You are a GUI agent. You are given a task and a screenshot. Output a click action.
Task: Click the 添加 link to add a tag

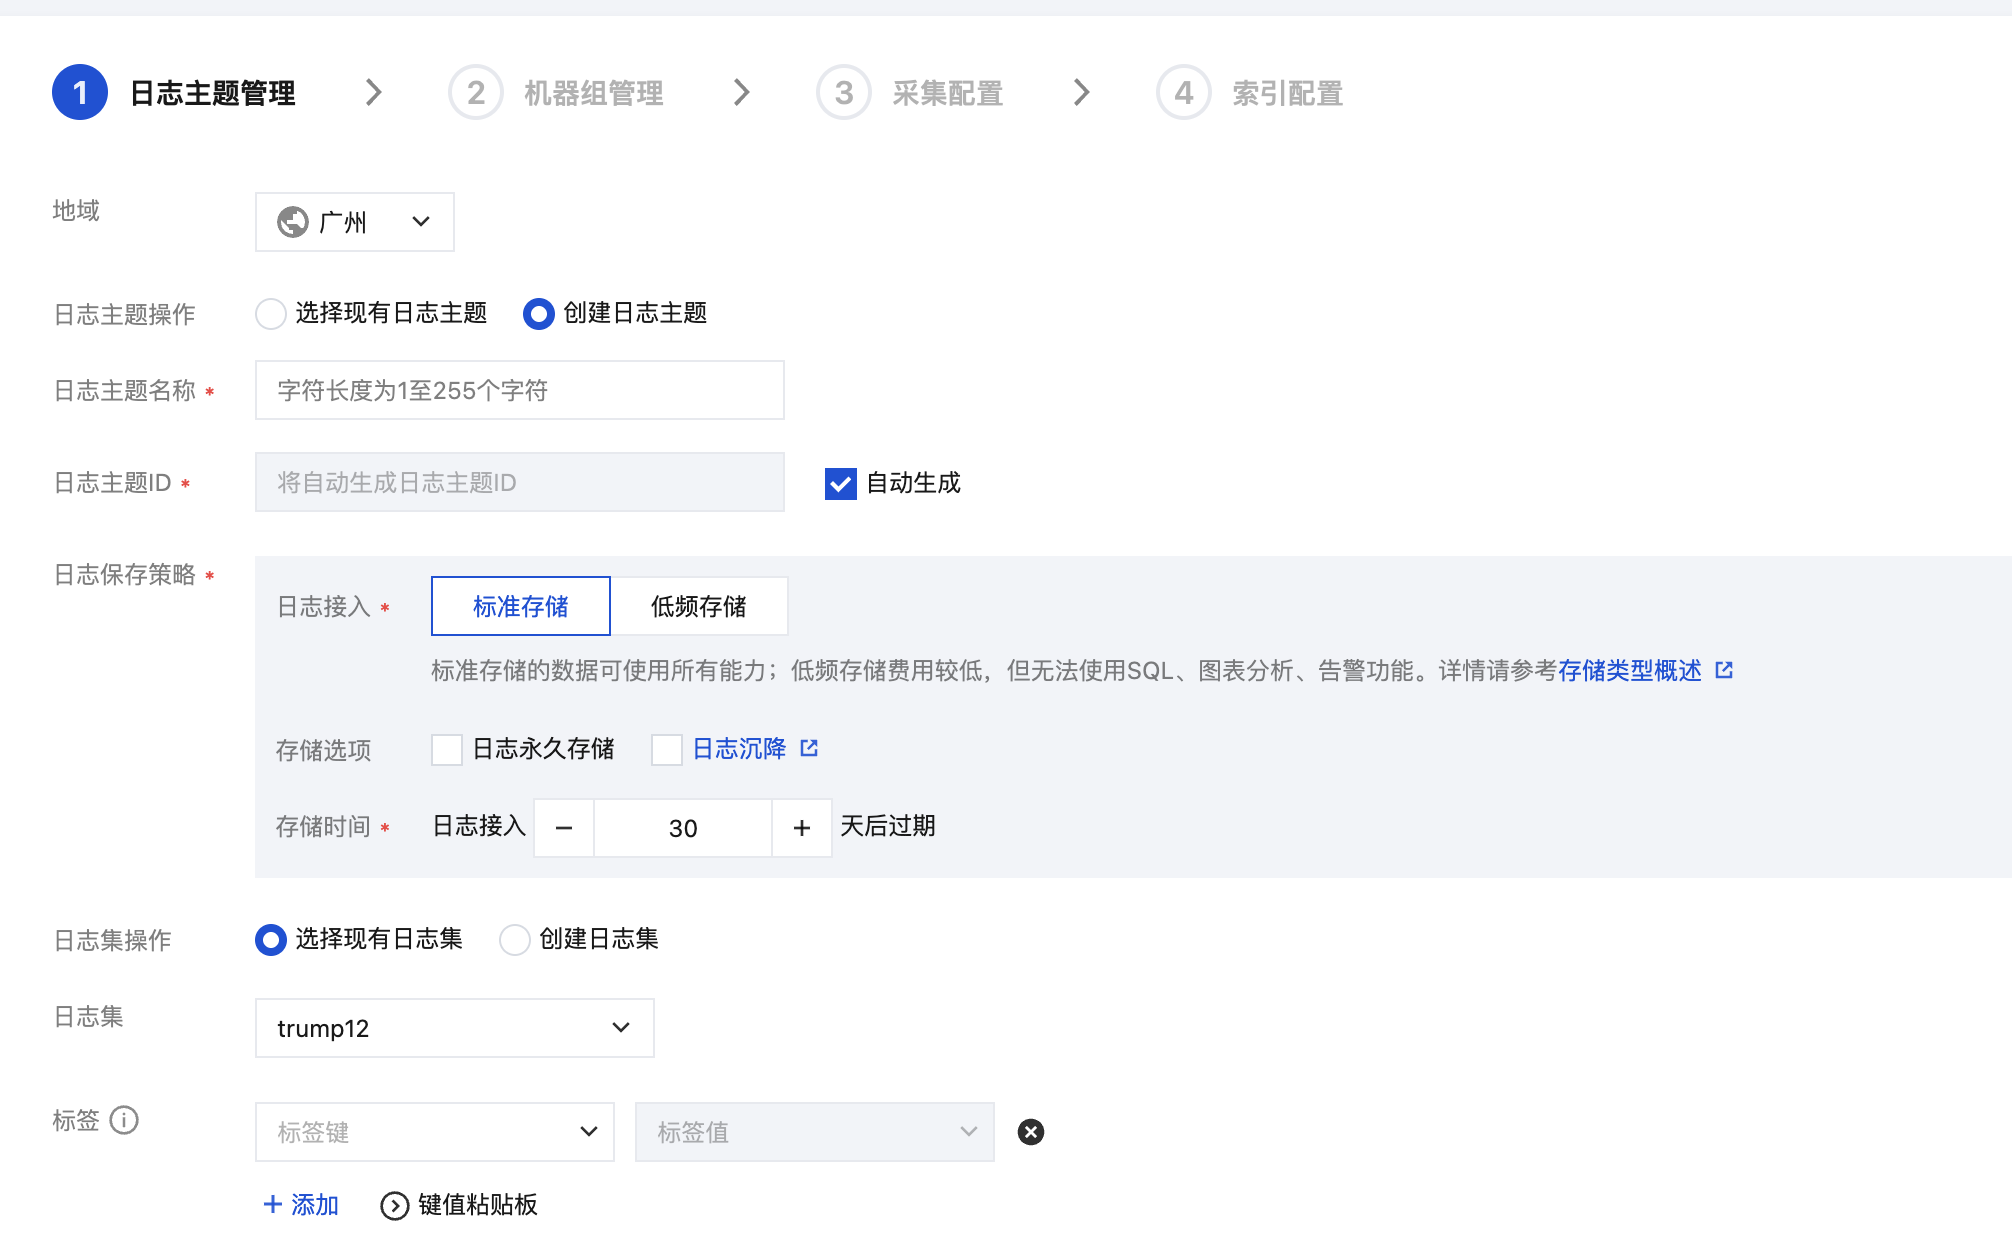[301, 1205]
